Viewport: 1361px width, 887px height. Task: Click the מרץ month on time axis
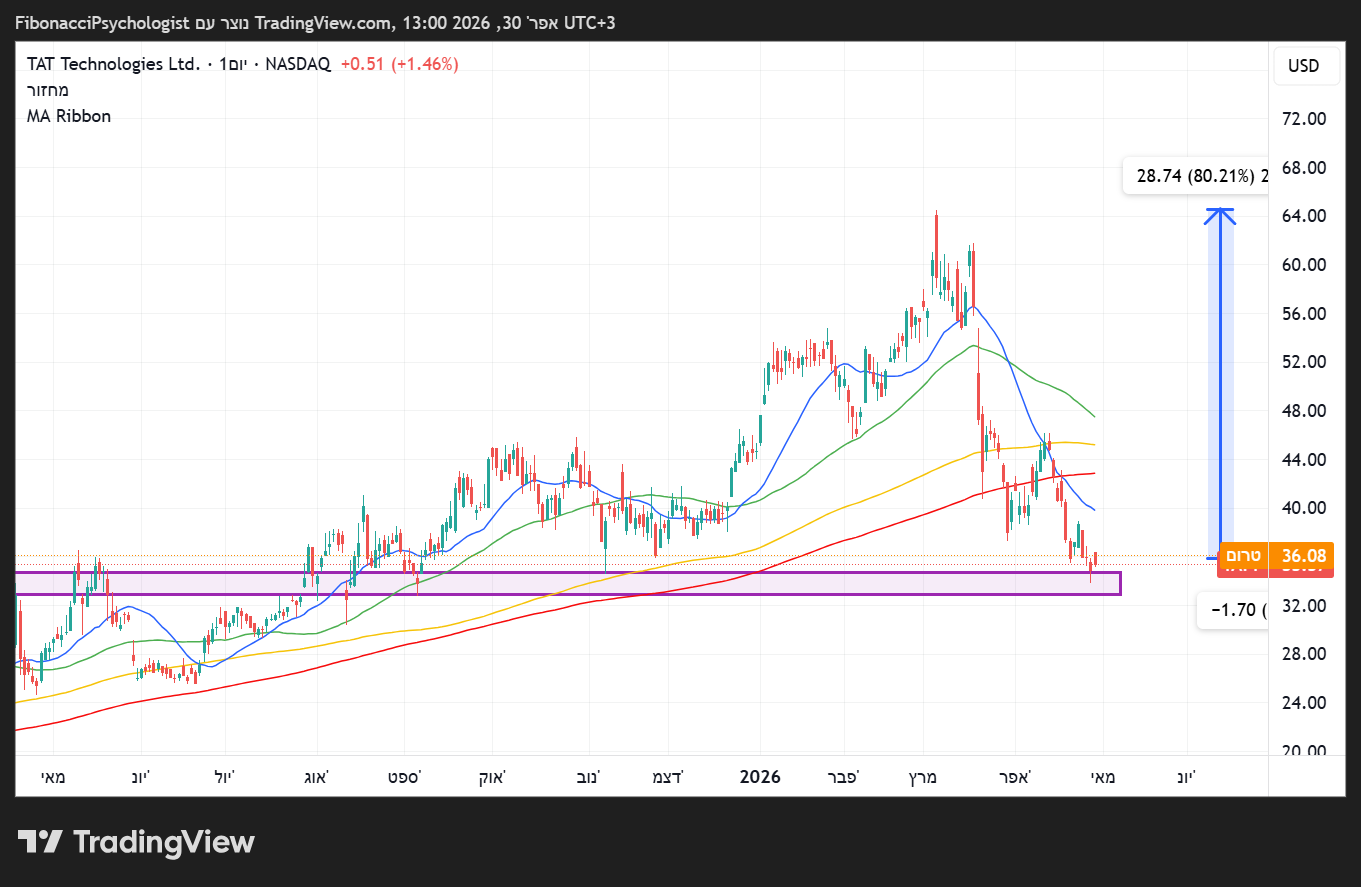(x=921, y=777)
